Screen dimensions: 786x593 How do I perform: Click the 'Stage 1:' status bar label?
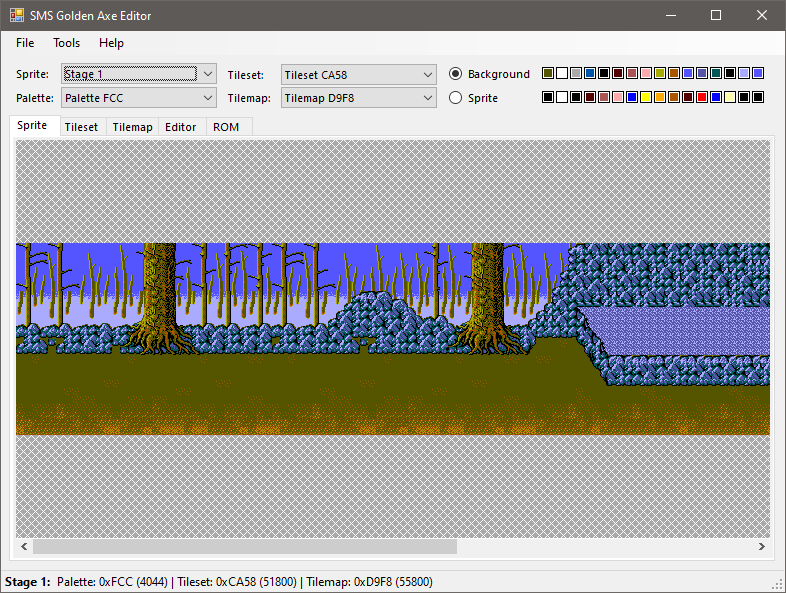coord(28,582)
